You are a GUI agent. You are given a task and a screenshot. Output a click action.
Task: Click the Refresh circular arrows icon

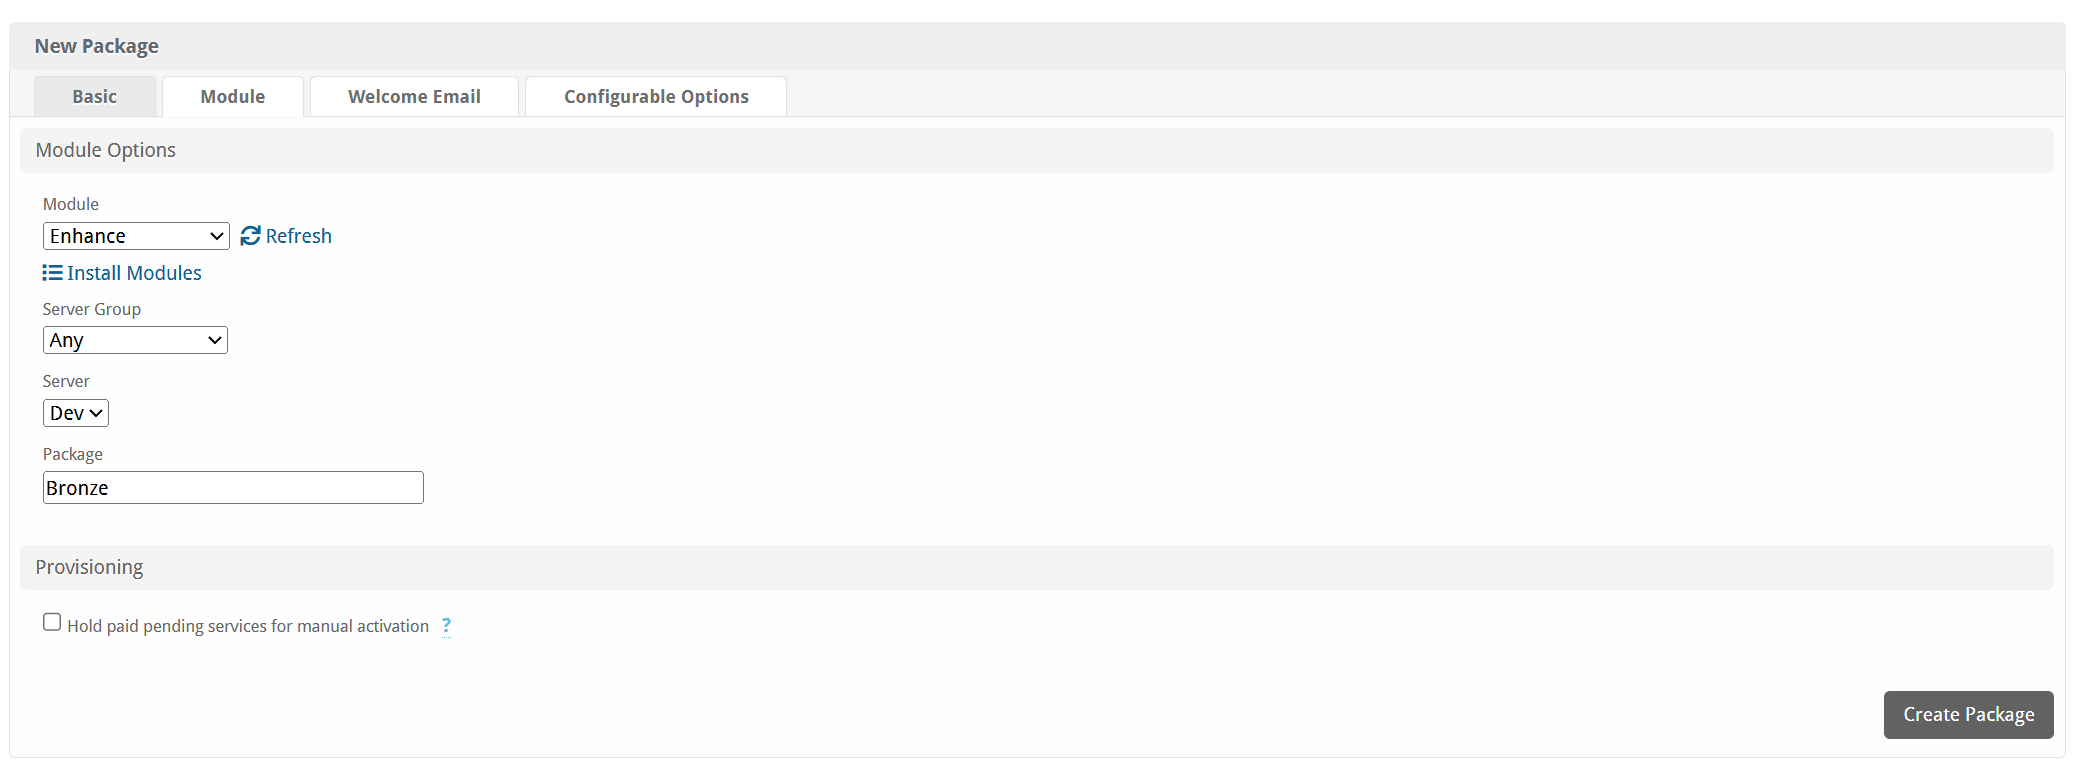(x=250, y=236)
